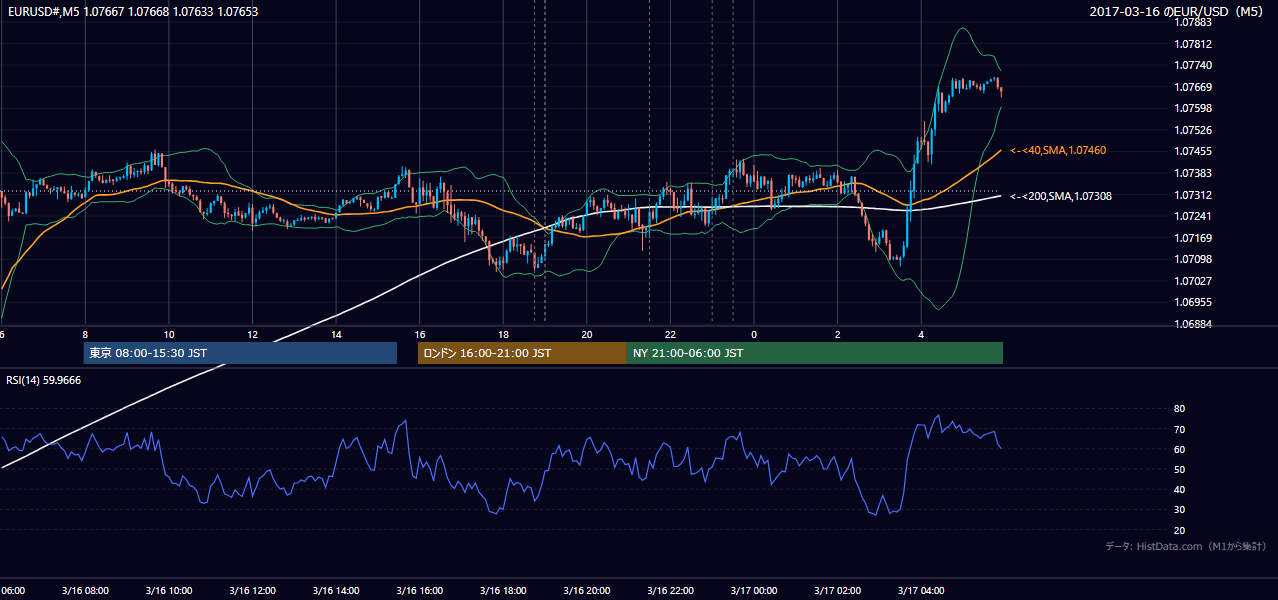Click the 3/16 08:00 time axis label
The height and width of the screenshot is (600, 1278).
85,591
